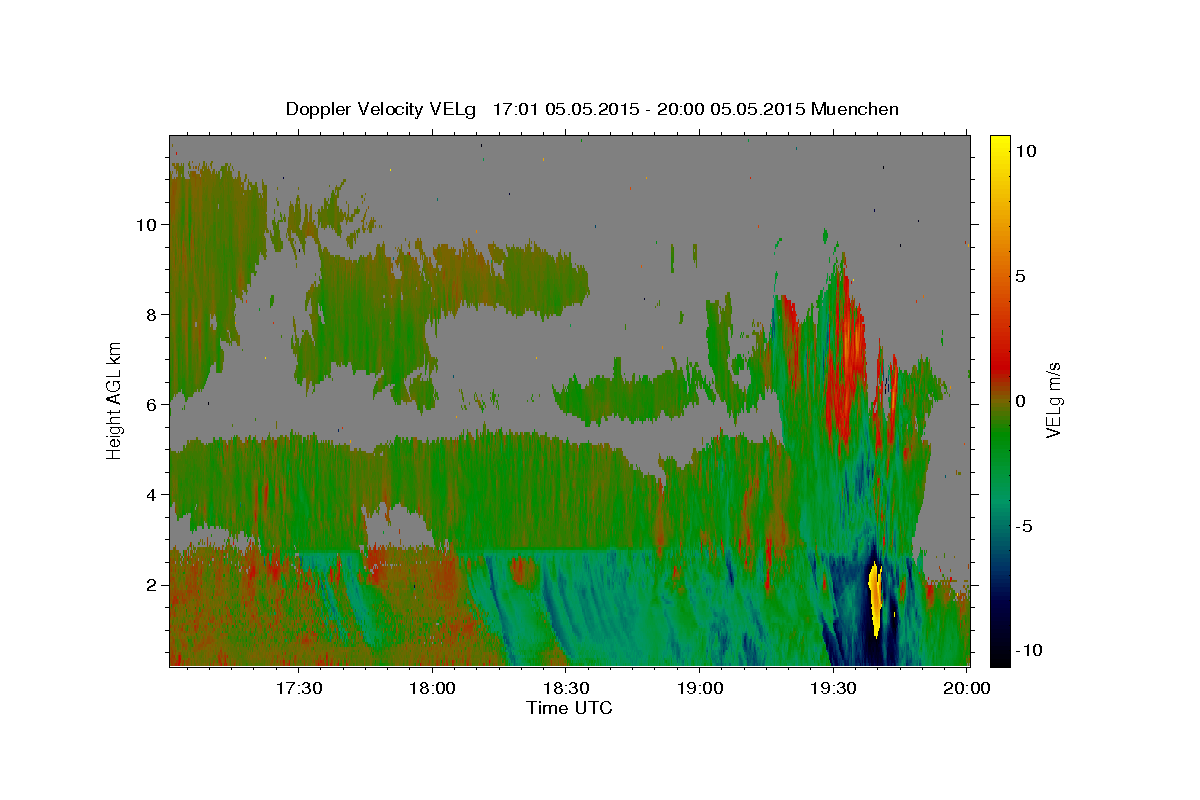Click the colorbar label '0'

pyautogui.click(x=1020, y=401)
